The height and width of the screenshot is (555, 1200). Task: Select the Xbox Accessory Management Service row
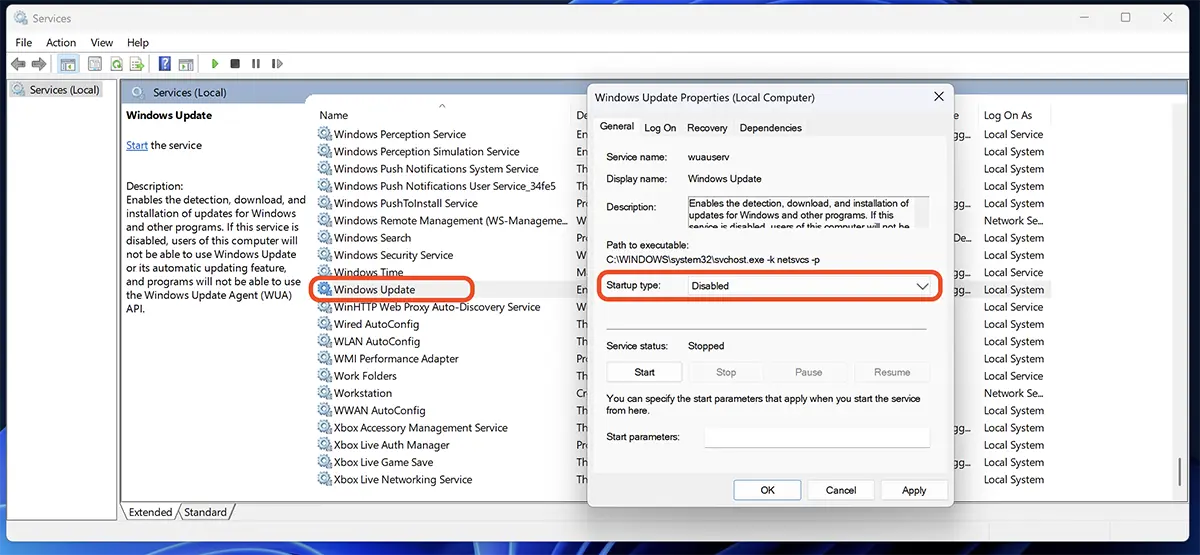tap(421, 428)
